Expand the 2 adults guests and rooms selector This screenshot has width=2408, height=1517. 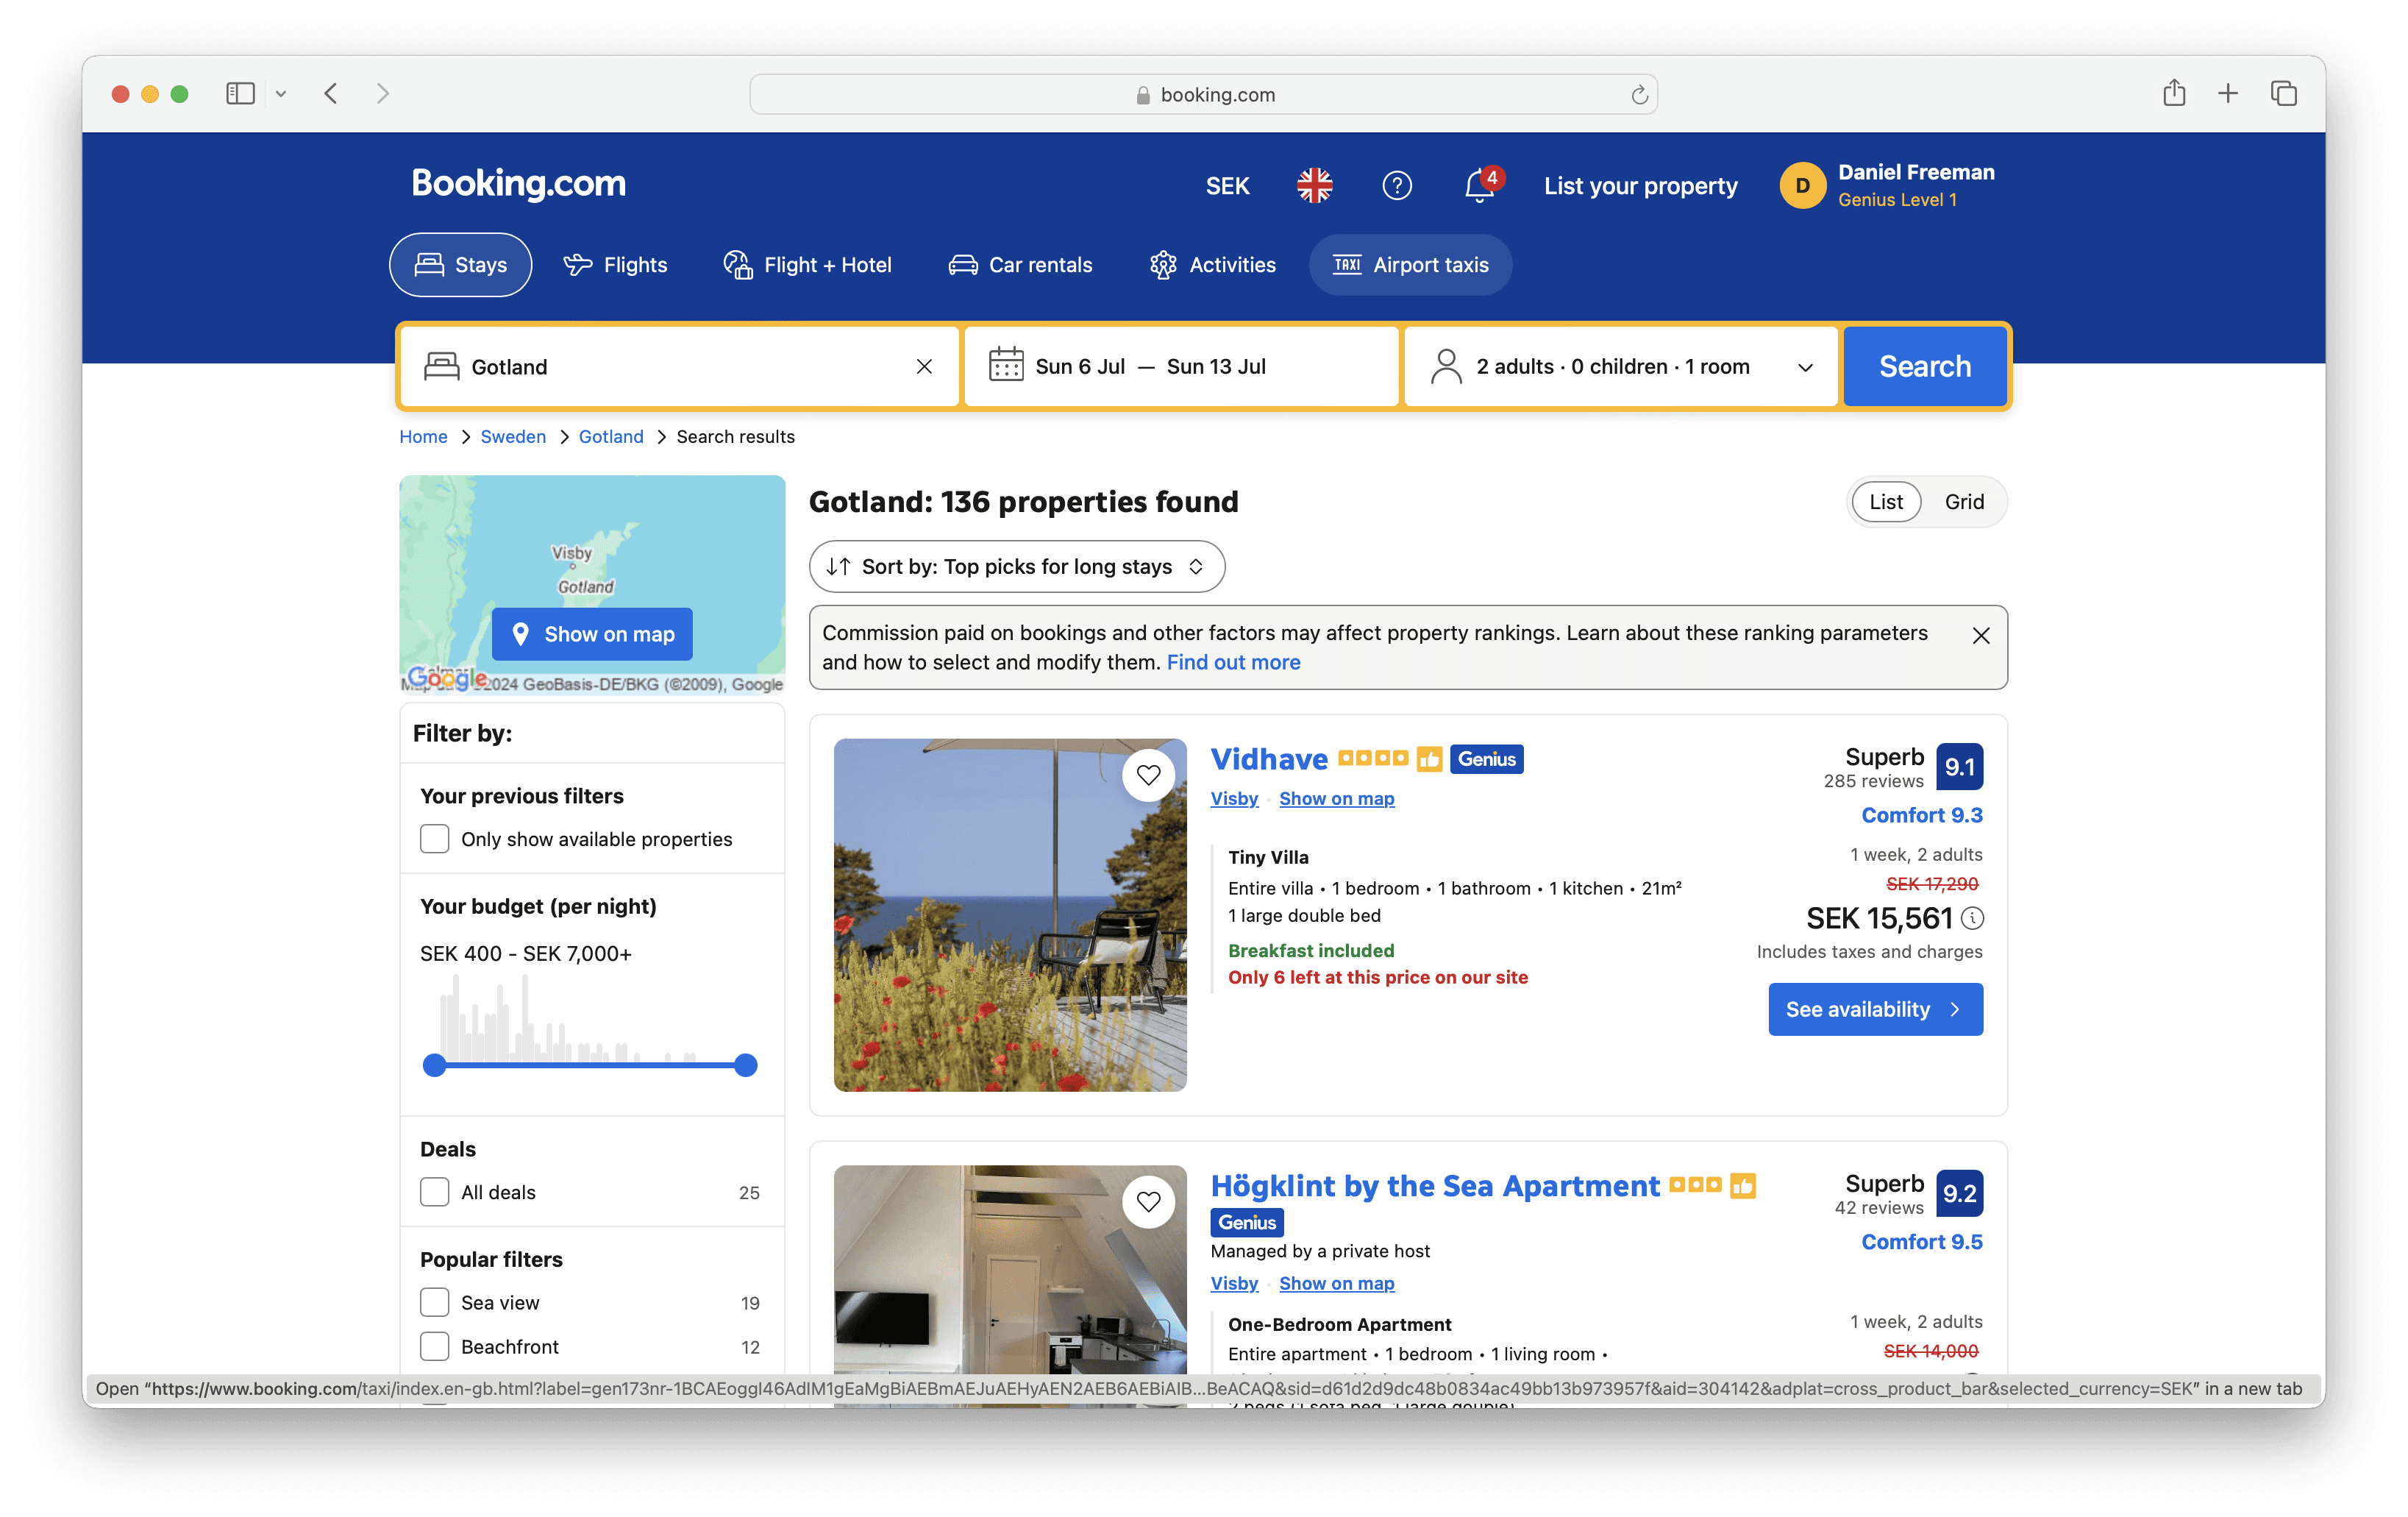coord(1620,366)
